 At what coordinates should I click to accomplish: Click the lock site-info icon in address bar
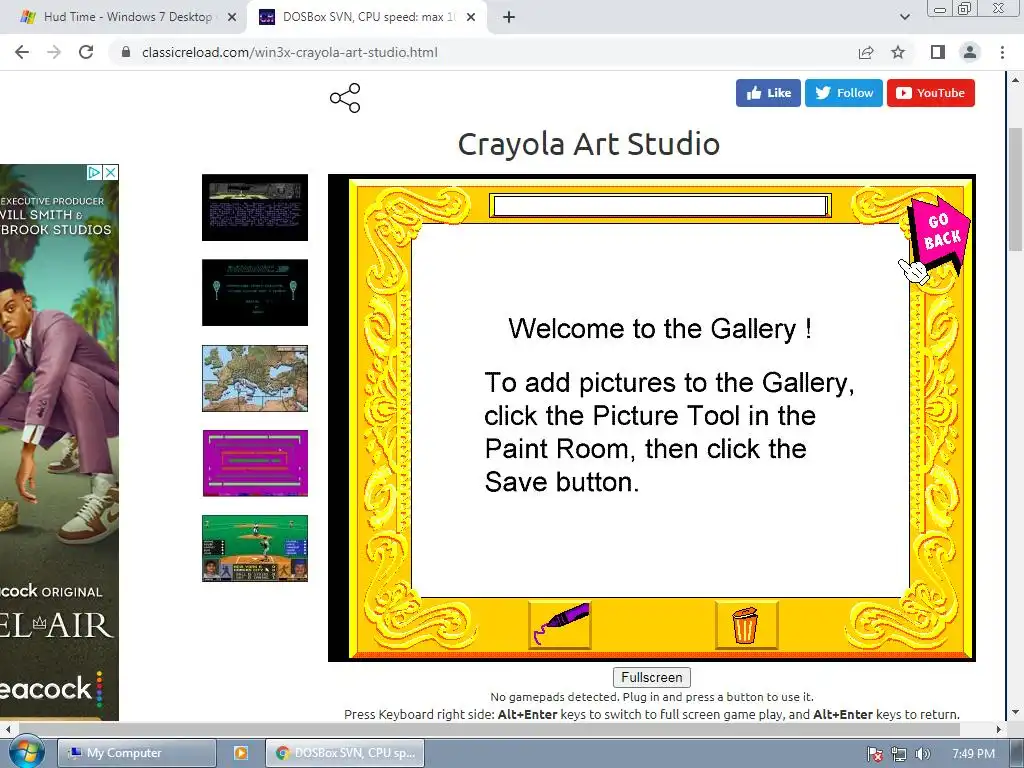pos(126,52)
